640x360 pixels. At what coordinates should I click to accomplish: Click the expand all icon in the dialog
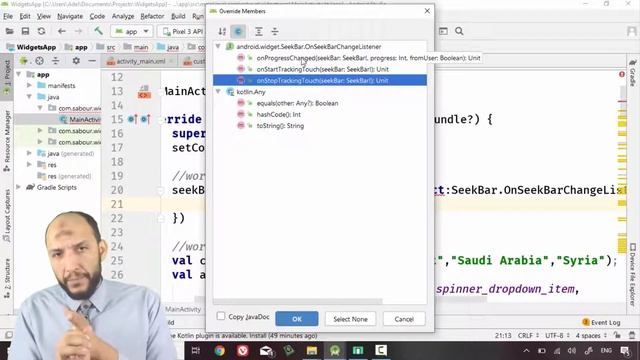[x=258, y=31]
